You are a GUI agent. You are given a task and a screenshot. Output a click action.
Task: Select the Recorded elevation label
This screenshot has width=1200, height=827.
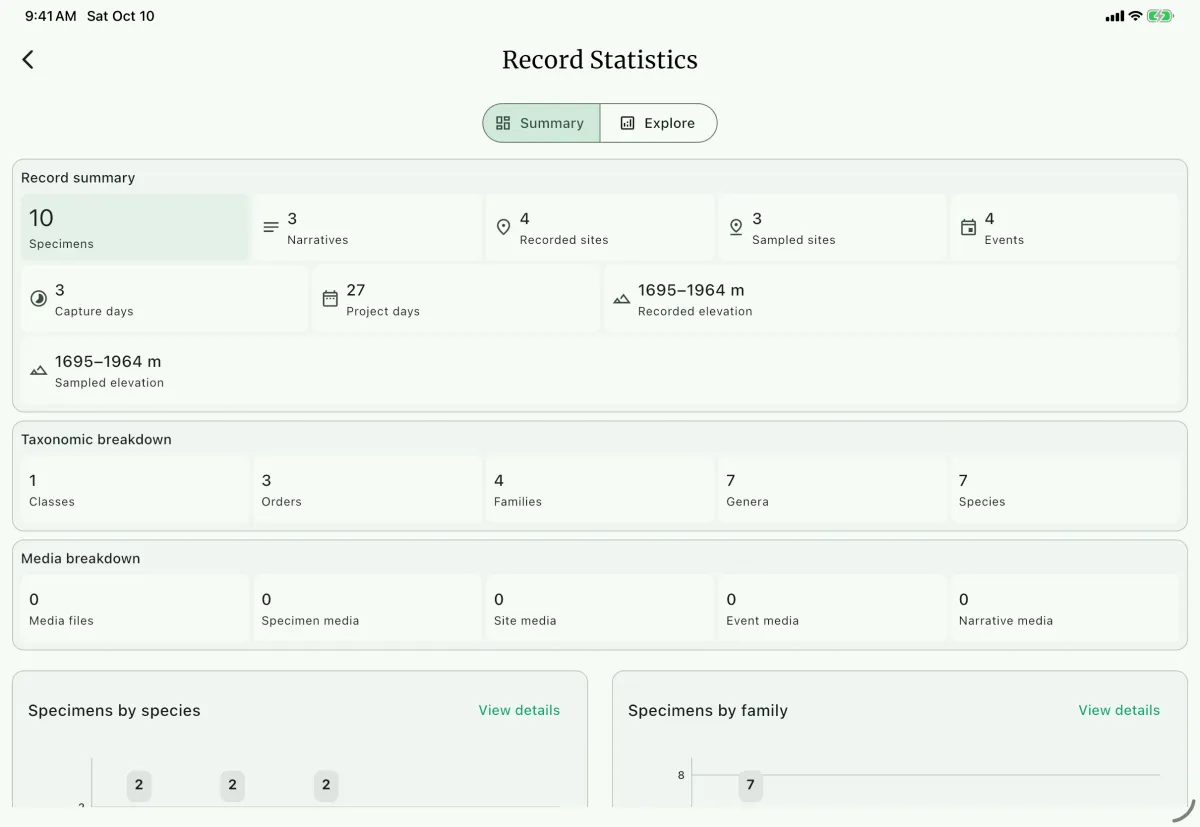click(x=695, y=311)
